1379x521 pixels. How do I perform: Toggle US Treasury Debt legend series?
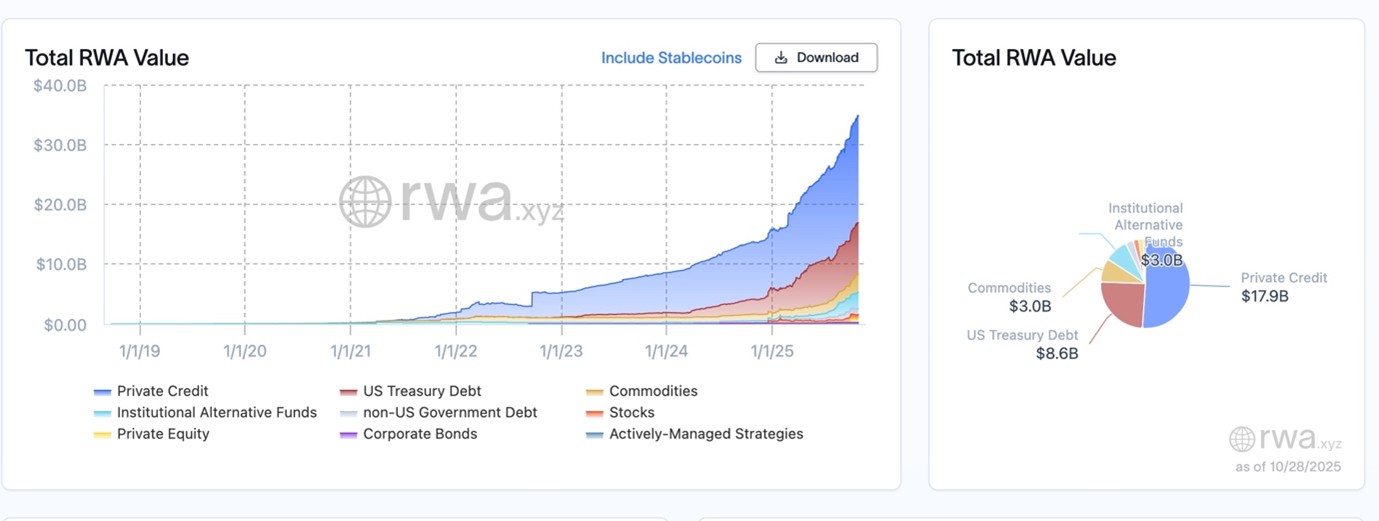tap(421, 391)
